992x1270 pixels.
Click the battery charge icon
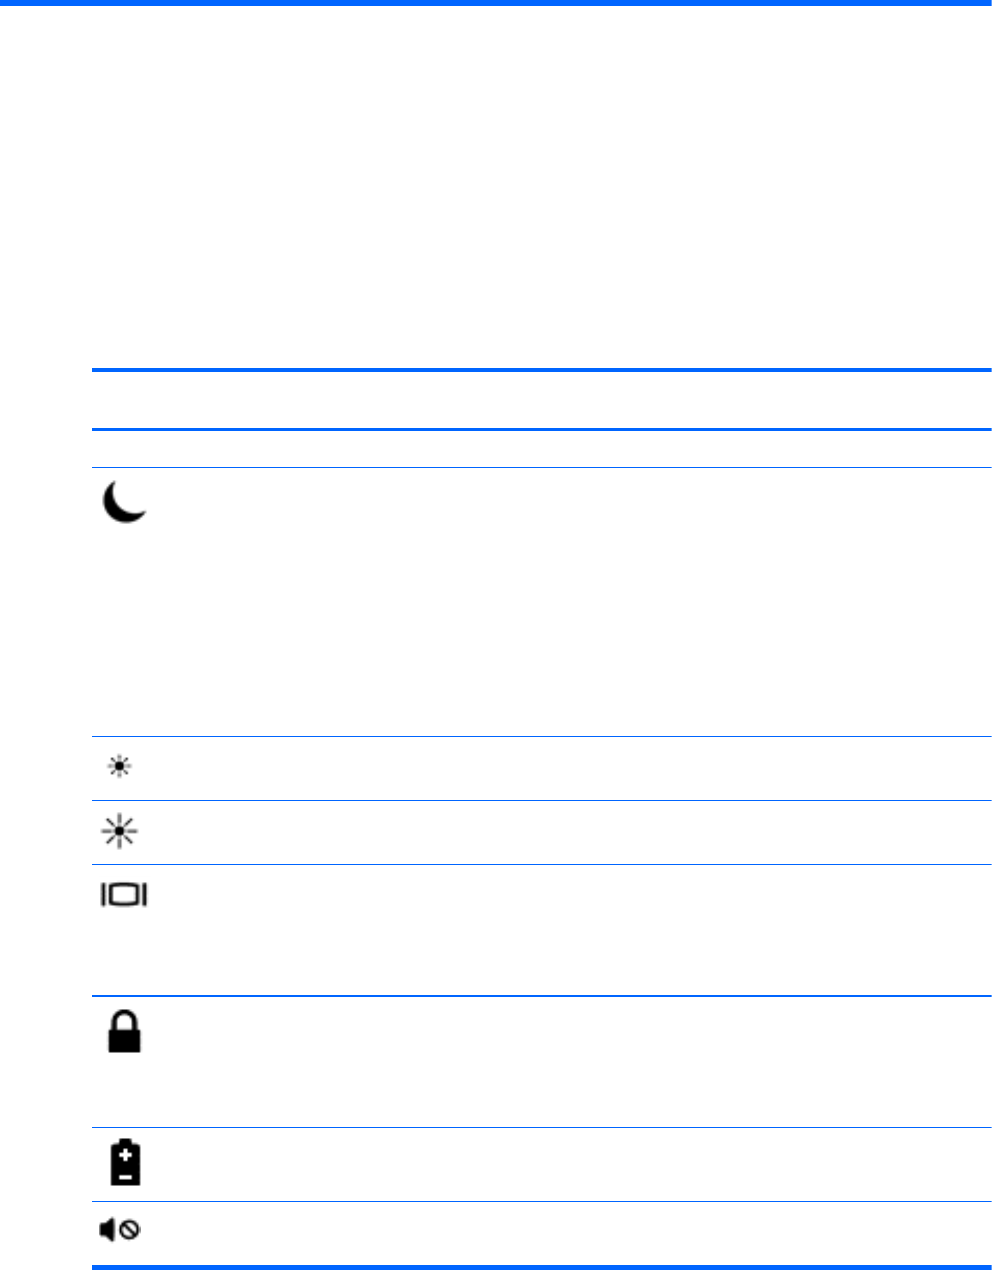(125, 1164)
